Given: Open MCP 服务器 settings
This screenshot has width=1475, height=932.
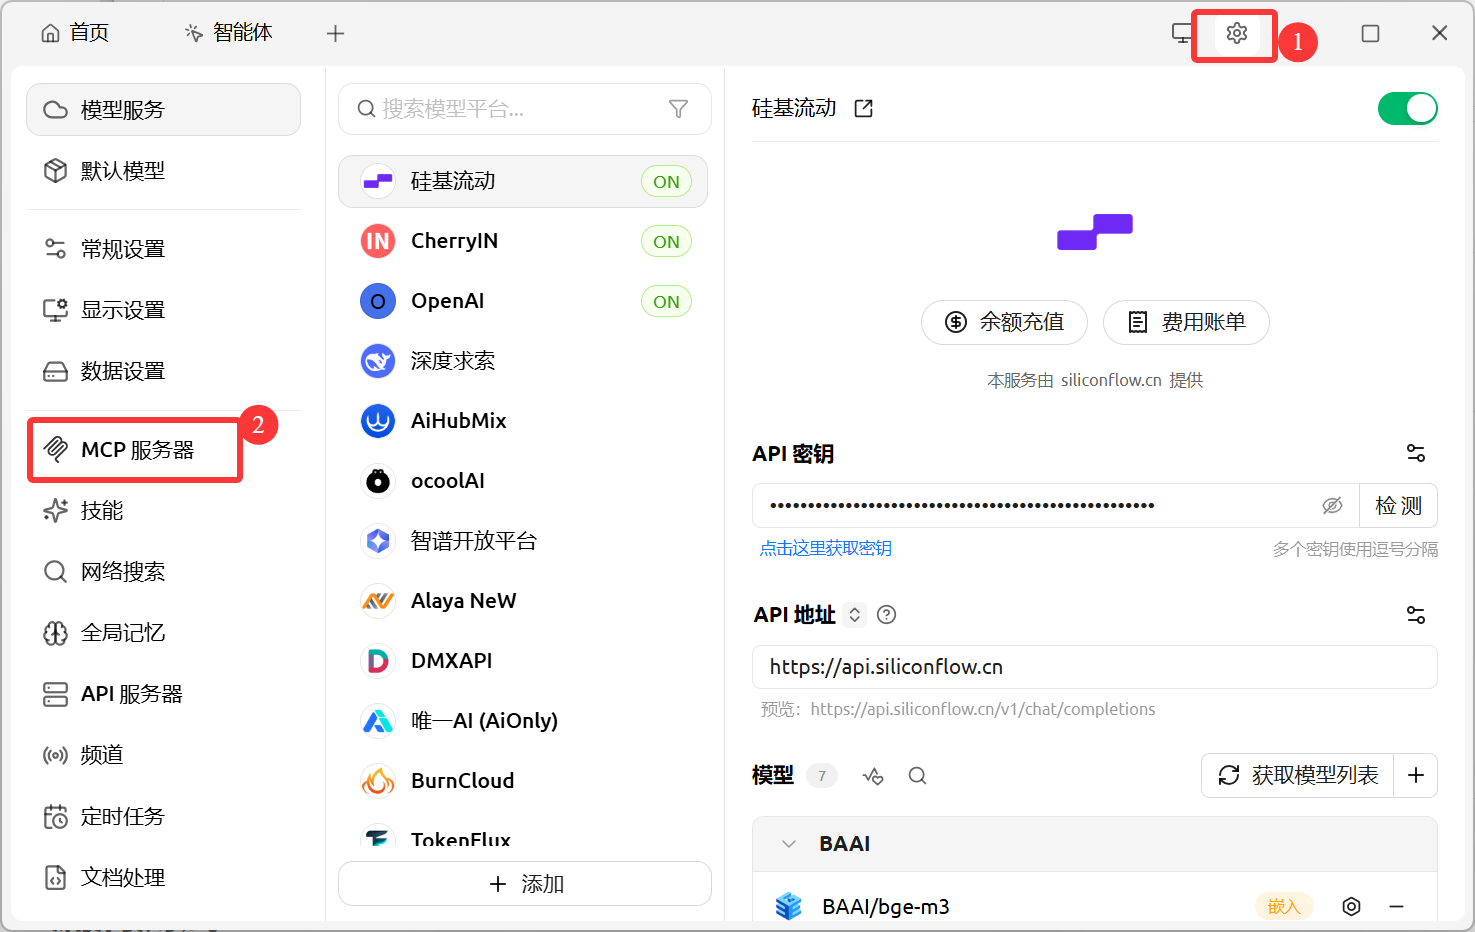Looking at the screenshot, I should [x=163, y=450].
